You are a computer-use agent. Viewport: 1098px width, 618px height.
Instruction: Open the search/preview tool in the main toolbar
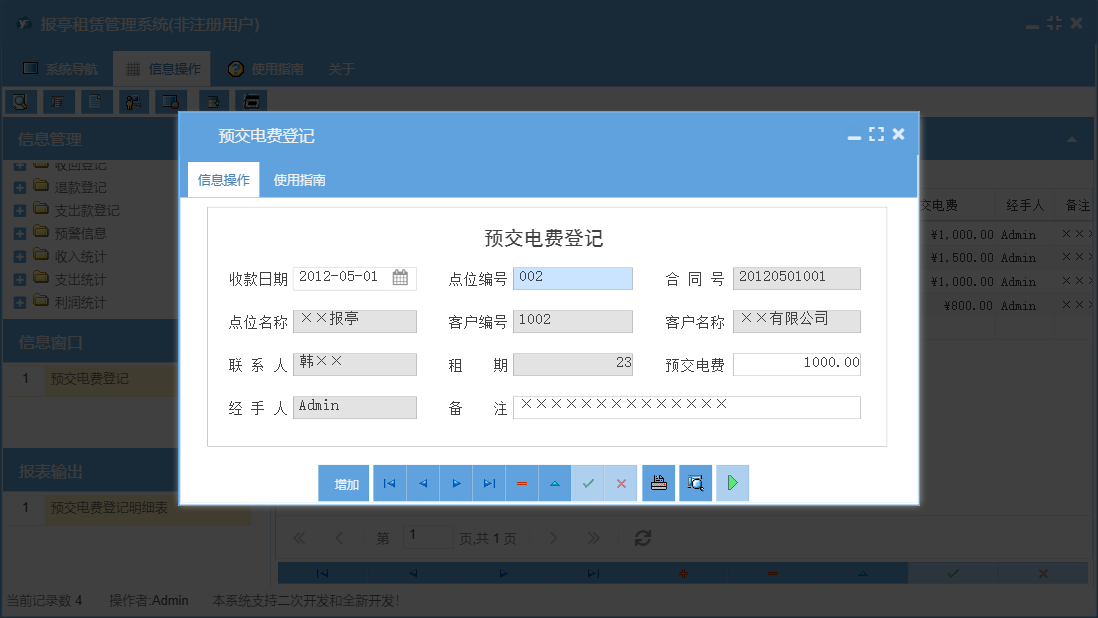tap(20, 101)
